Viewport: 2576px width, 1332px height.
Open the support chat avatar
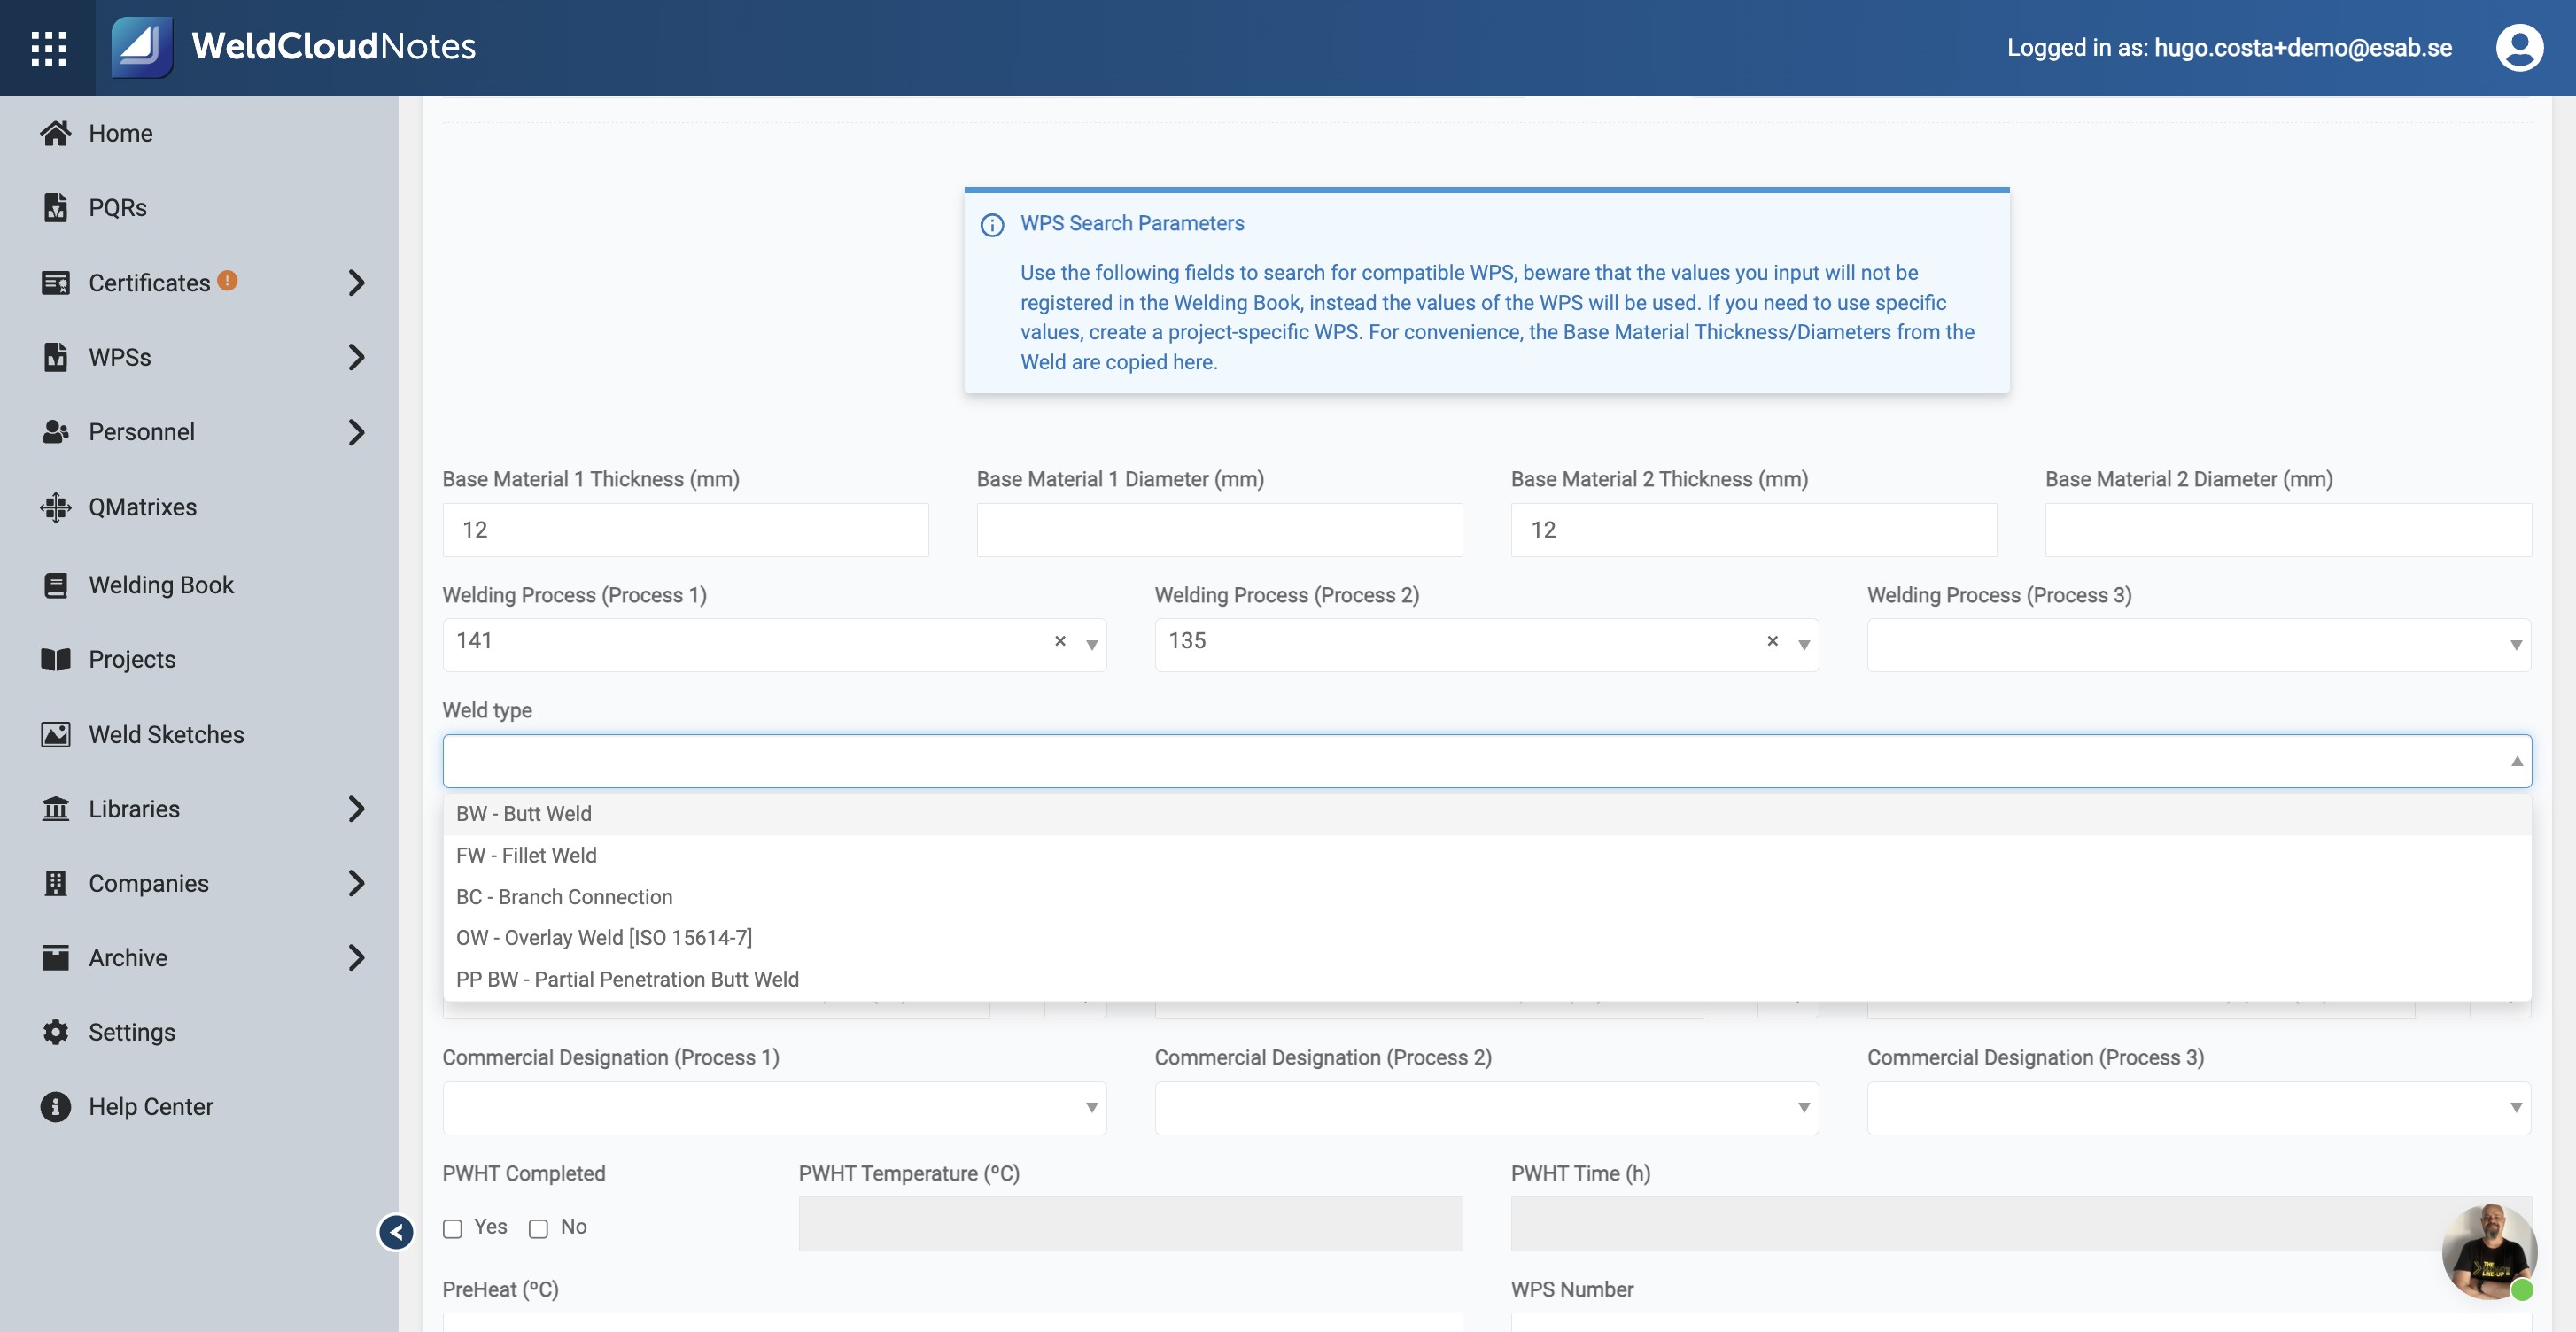pyautogui.click(x=2489, y=1252)
